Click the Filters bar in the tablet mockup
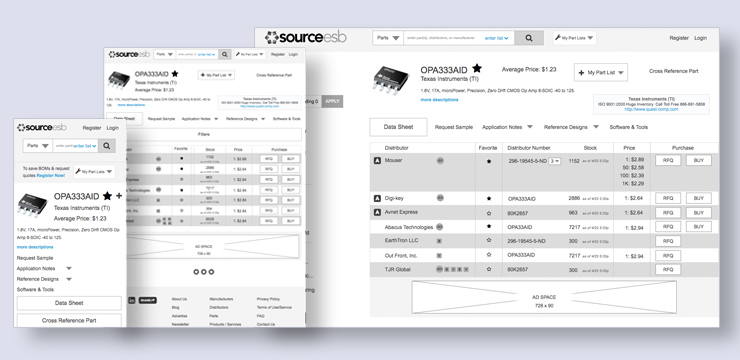 tap(203, 134)
